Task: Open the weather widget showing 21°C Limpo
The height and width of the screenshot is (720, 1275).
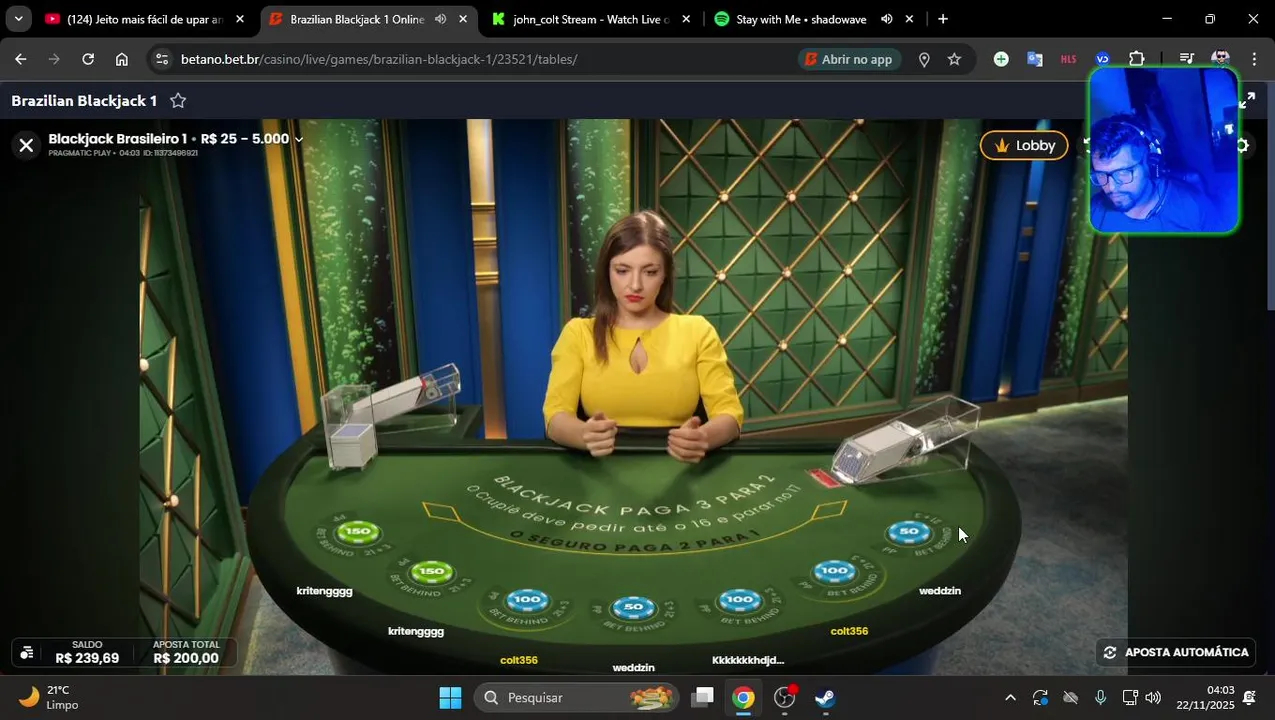Action: [48, 697]
